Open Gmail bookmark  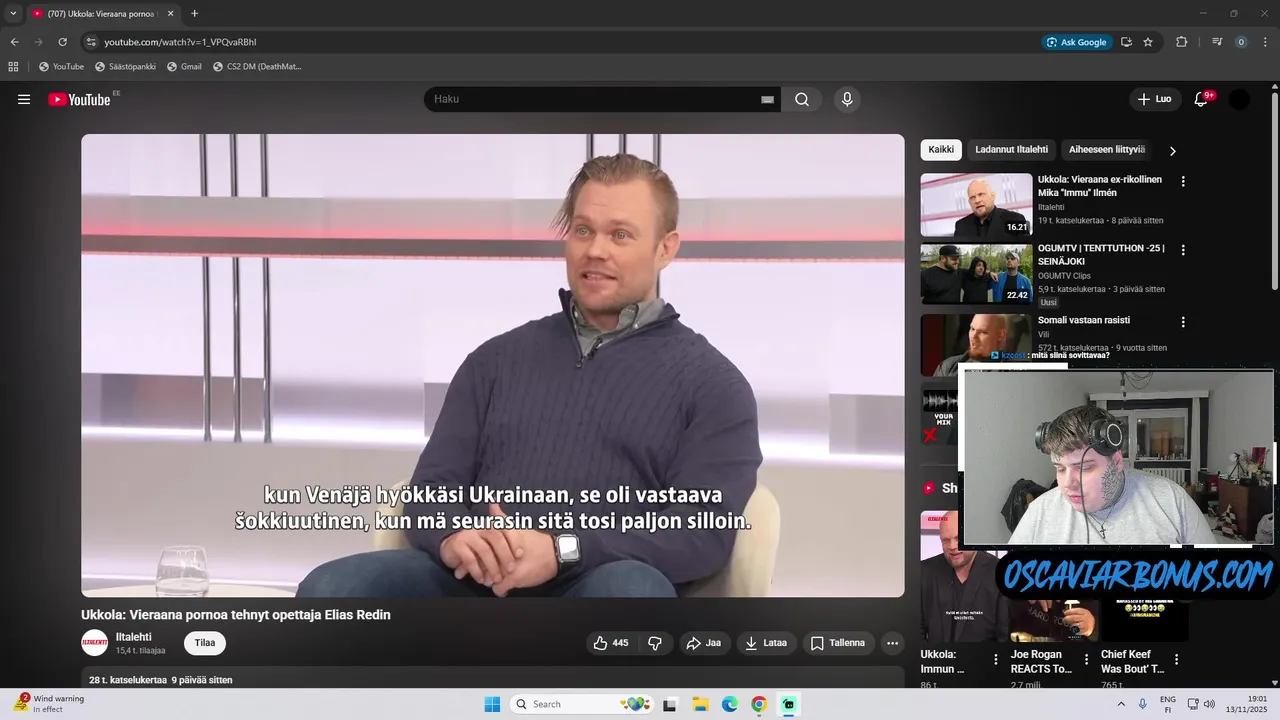[x=184, y=67]
